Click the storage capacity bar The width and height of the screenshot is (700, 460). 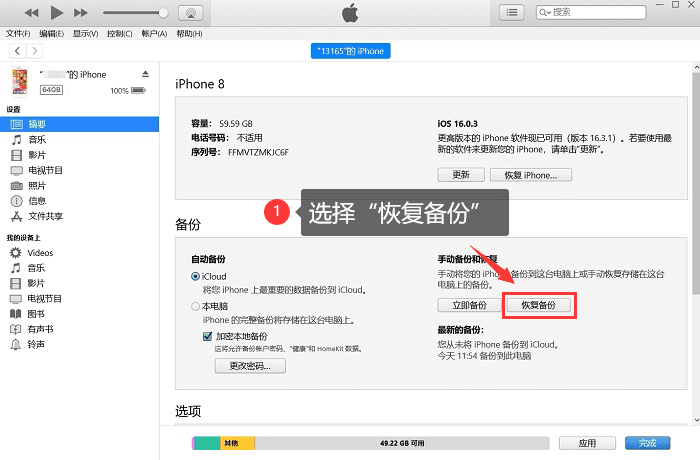coord(371,443)
